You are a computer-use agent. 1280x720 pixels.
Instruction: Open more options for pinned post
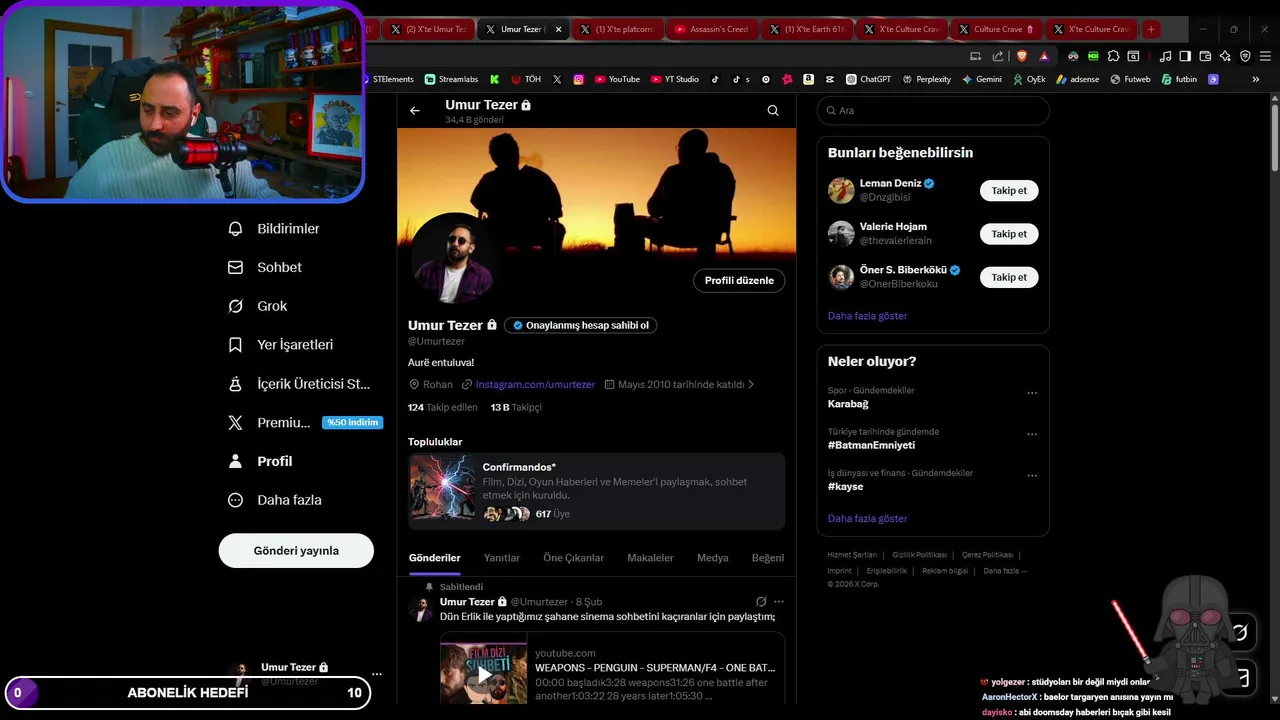click(779, 602)
